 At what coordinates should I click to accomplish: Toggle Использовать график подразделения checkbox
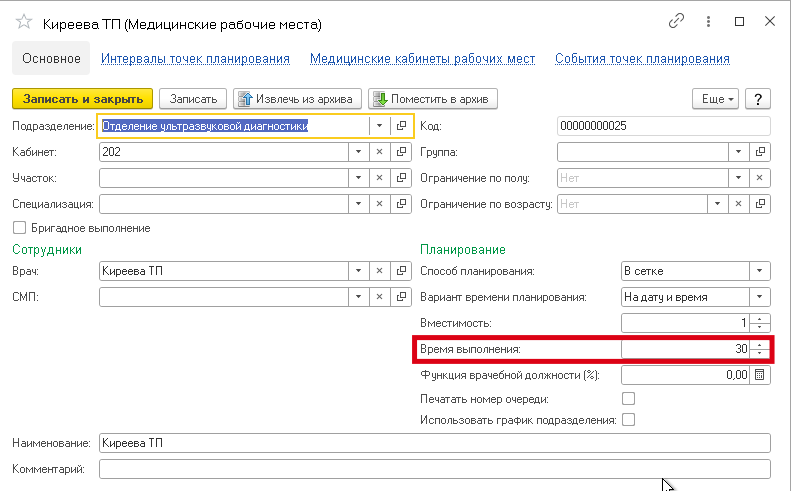629,420
